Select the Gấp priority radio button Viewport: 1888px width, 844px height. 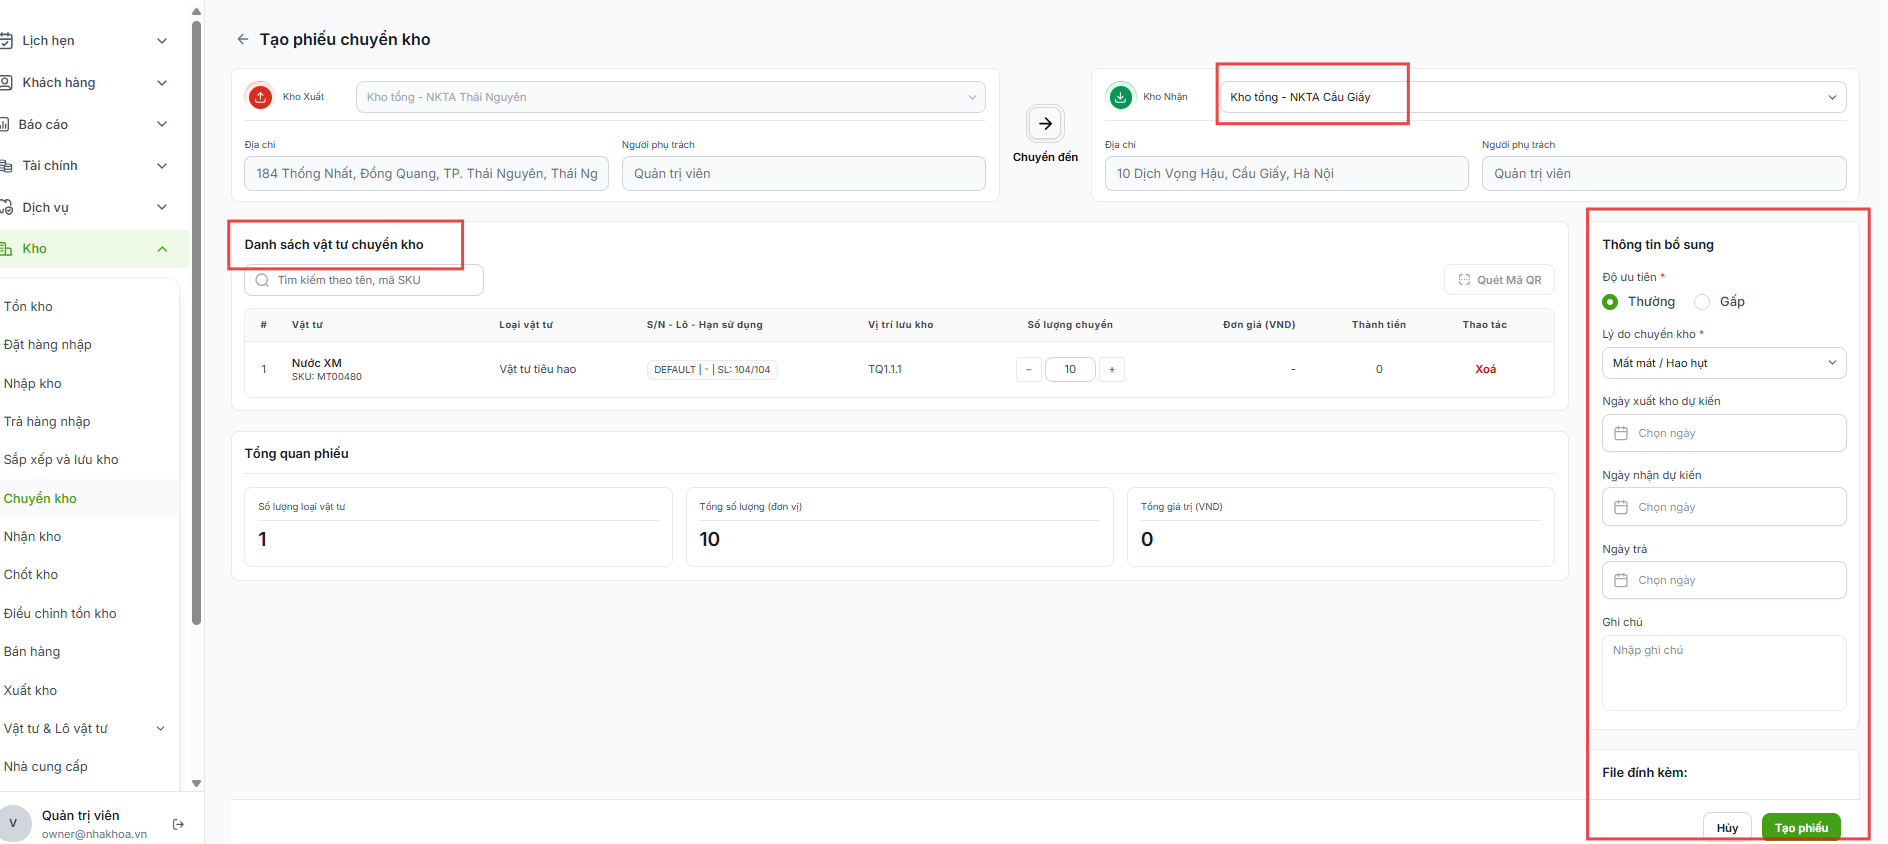click(1702, 302)
